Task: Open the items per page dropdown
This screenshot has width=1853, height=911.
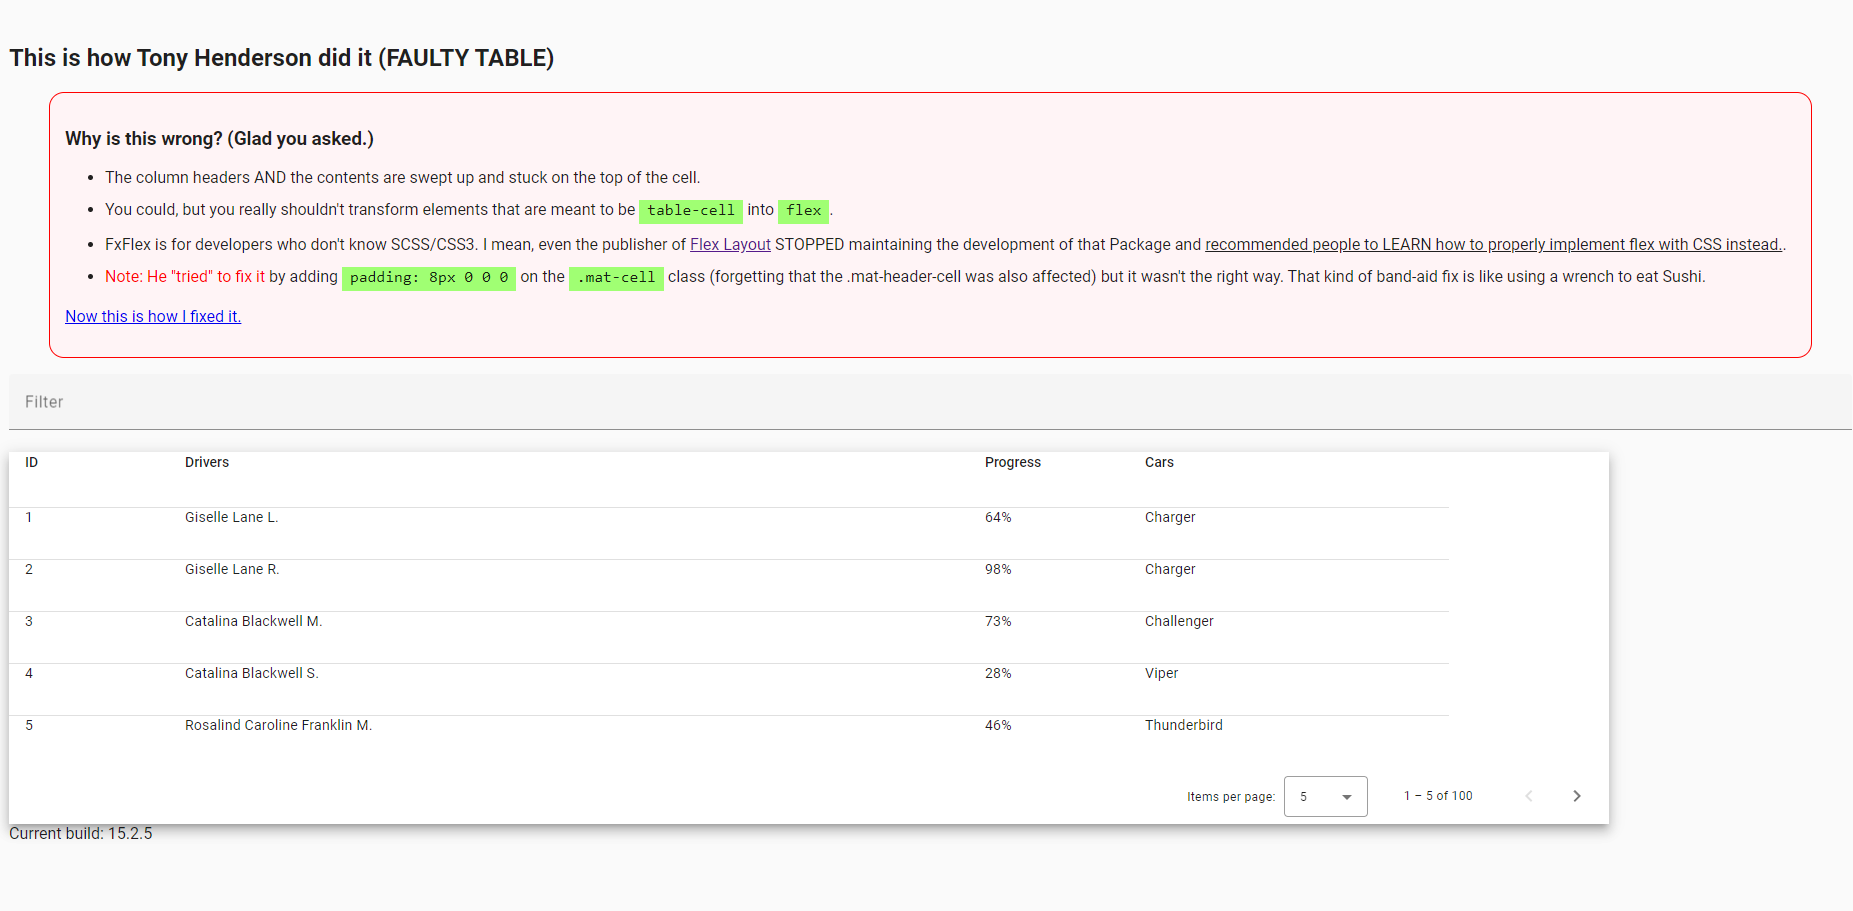Action: [1325, 797]
